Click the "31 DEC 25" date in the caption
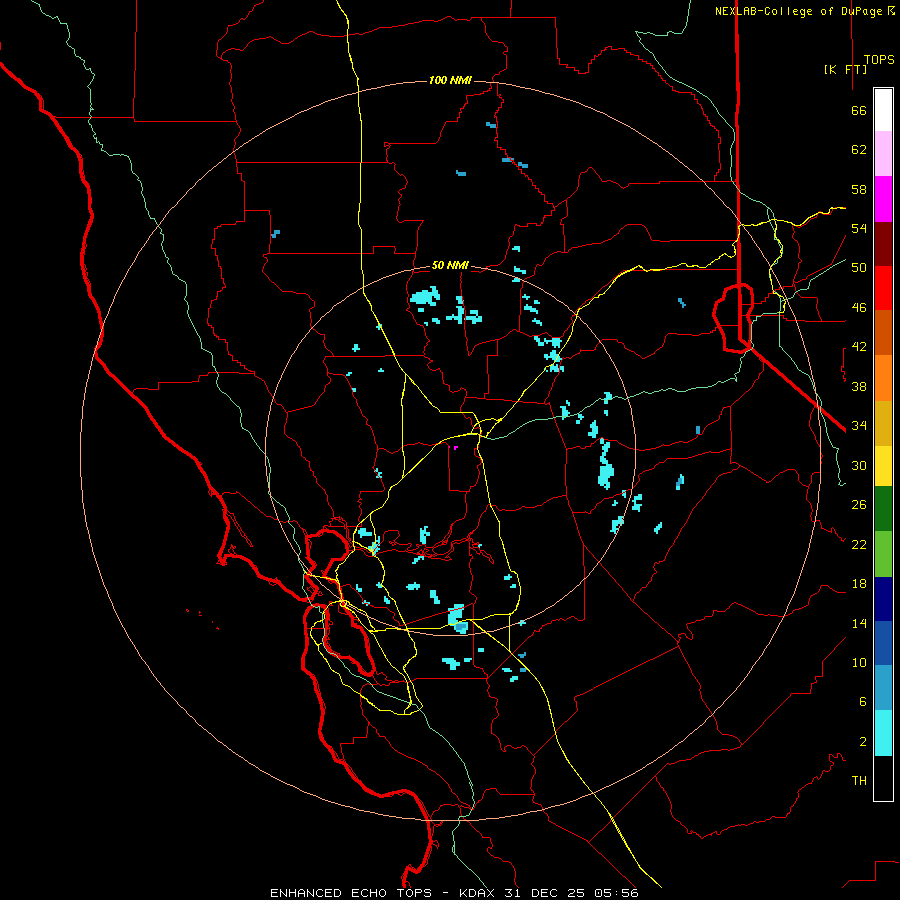 coord(545,893)
